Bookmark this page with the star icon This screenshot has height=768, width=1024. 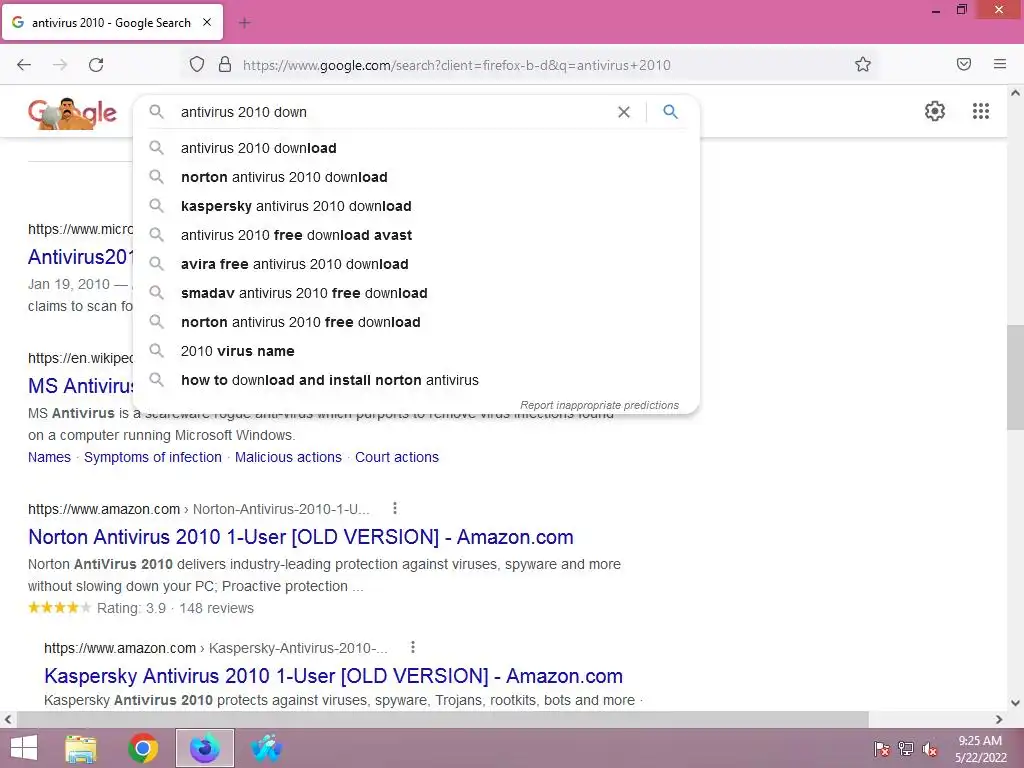click(863, 65)
